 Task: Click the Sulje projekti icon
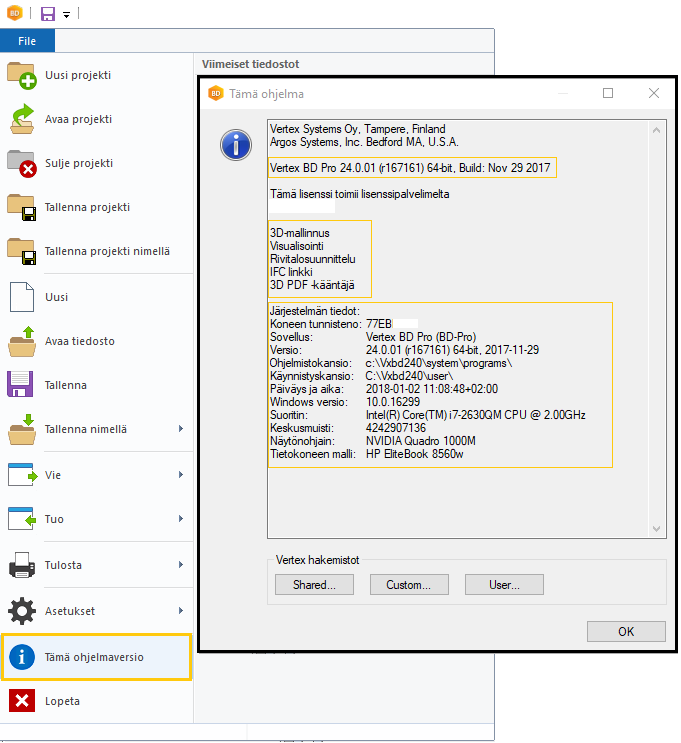[22, 163]
